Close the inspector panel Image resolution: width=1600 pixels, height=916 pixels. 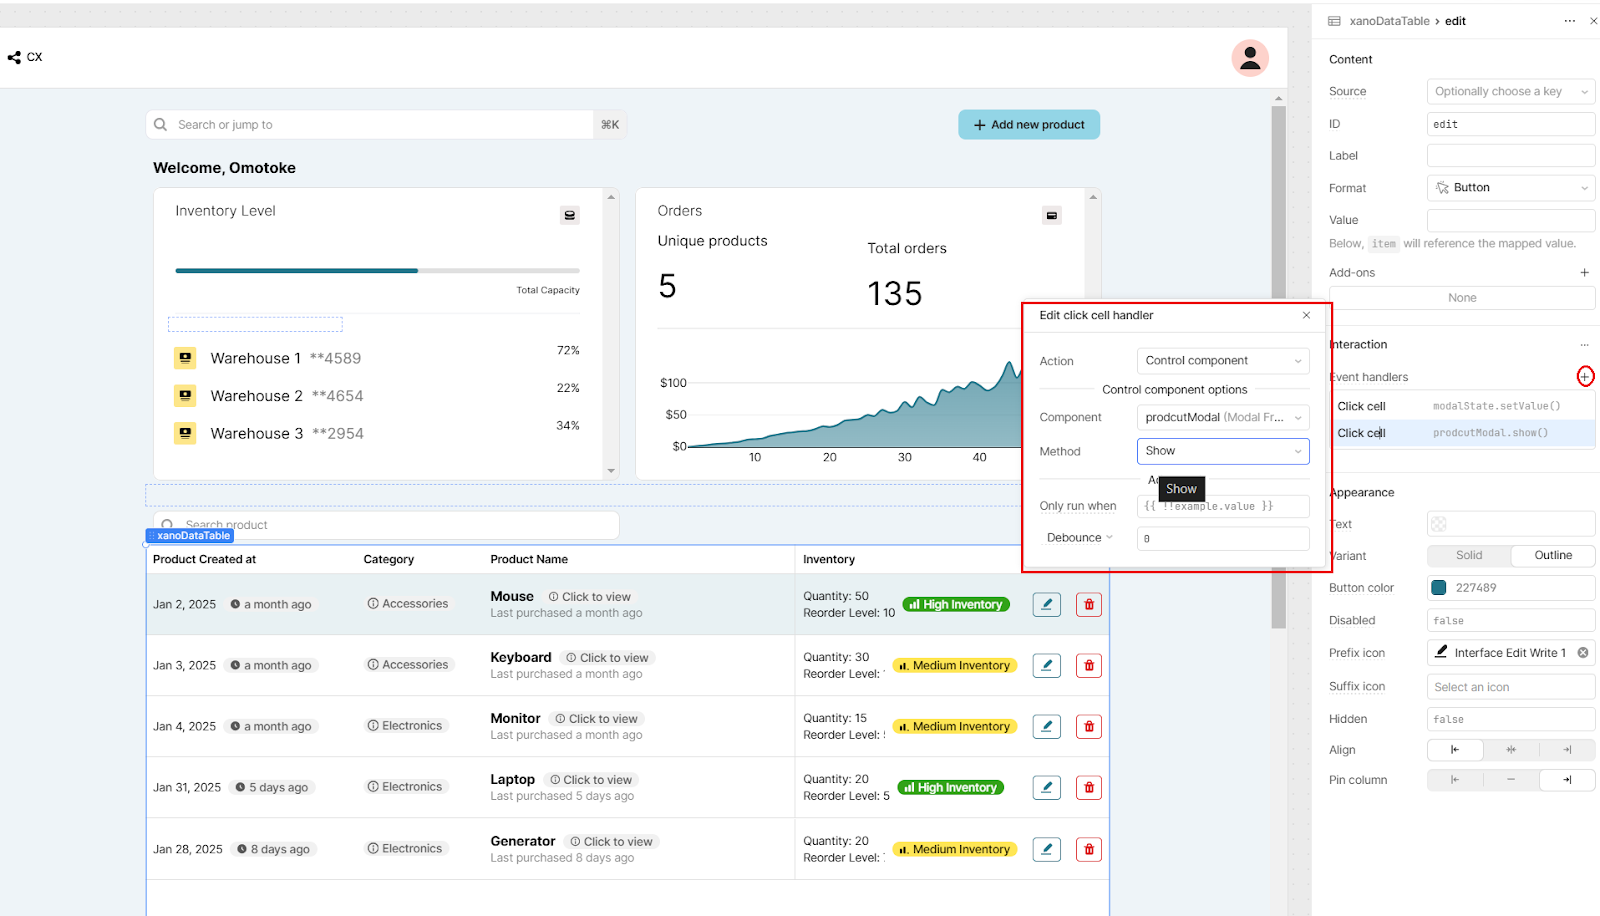pyautogui.click(x=1593, y=21)
